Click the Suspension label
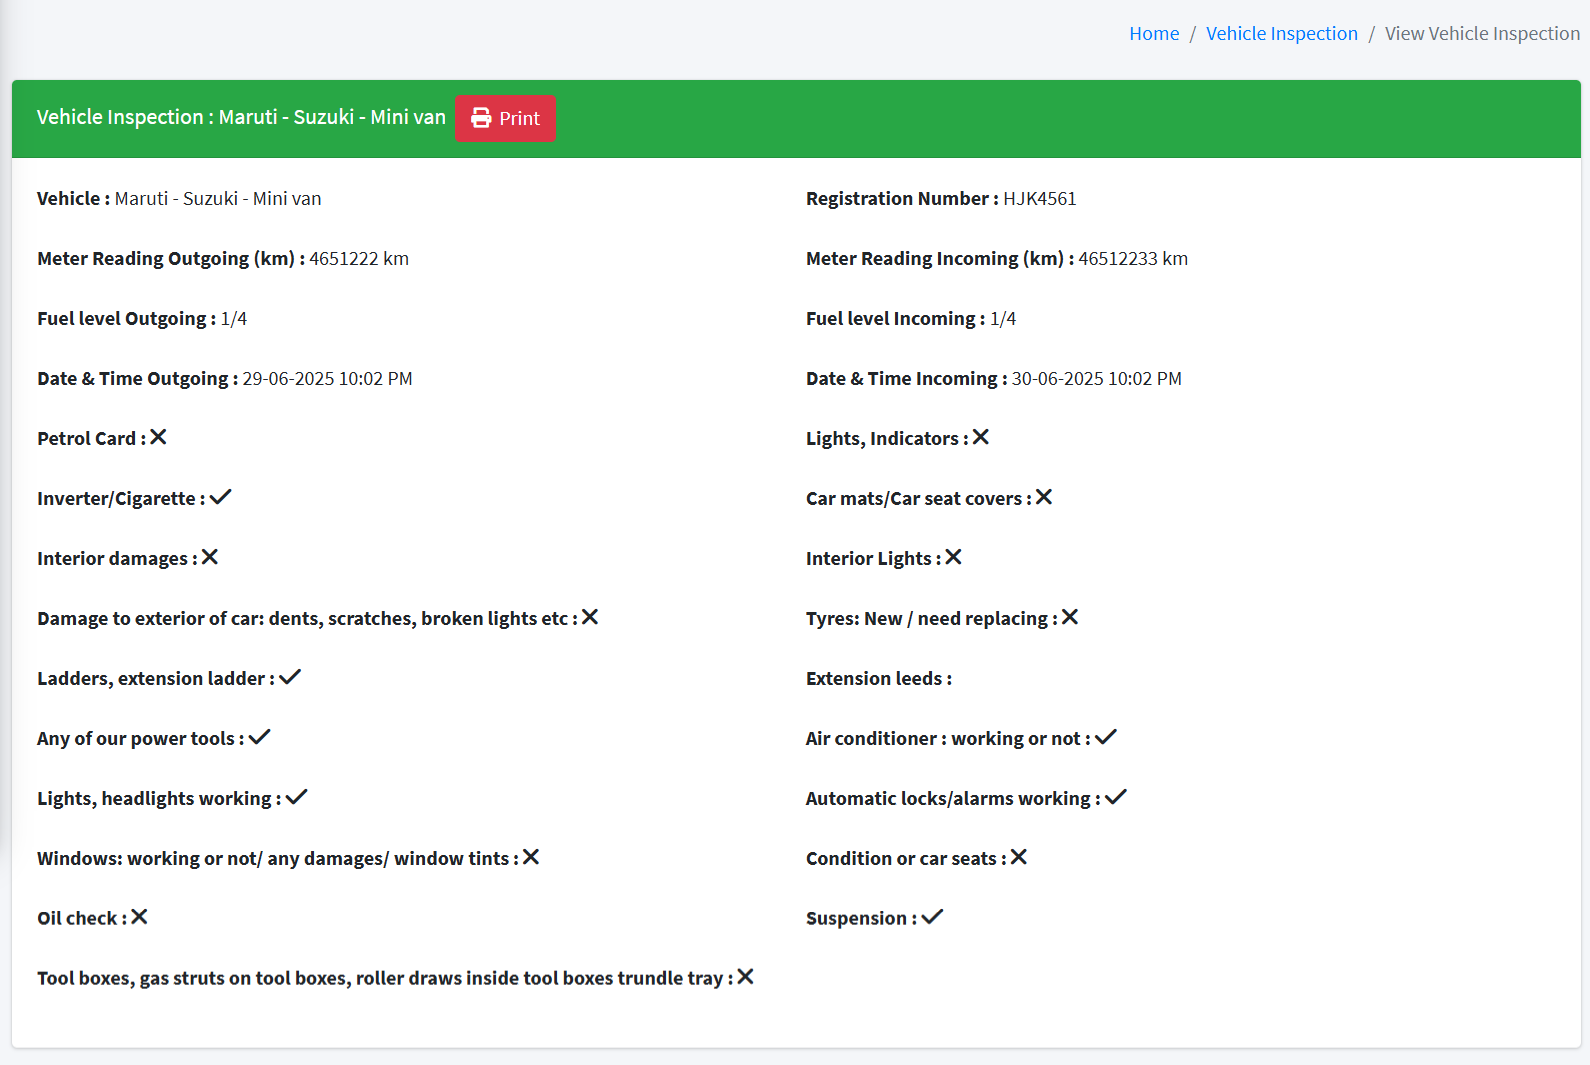 [861, 919]
